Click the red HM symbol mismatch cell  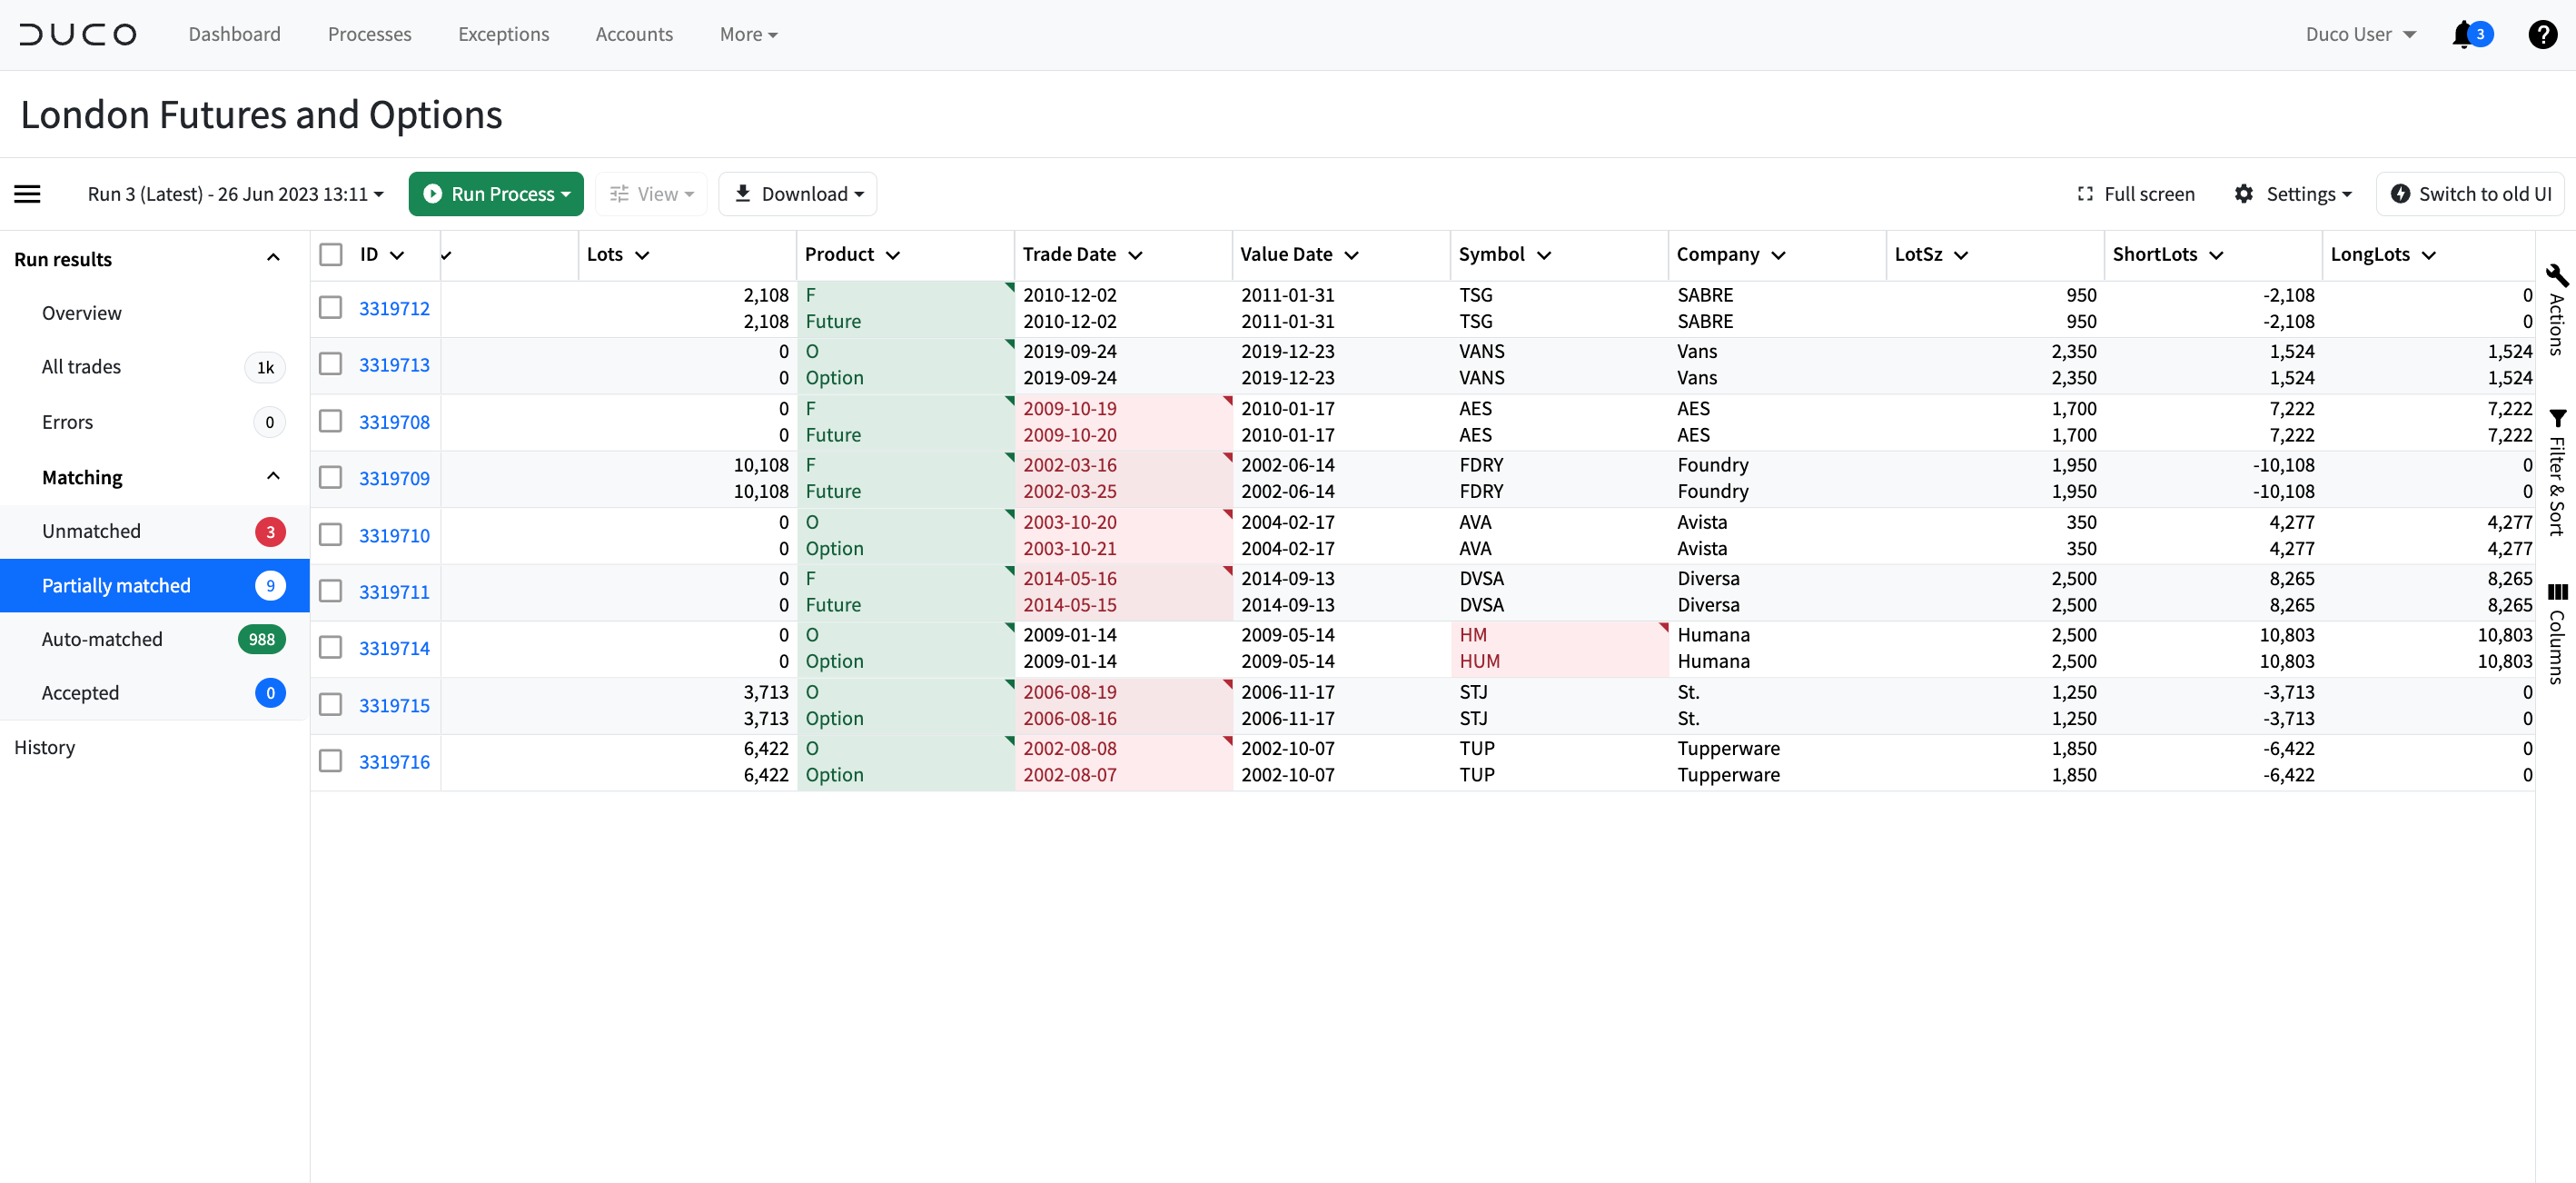point(1559,648)
